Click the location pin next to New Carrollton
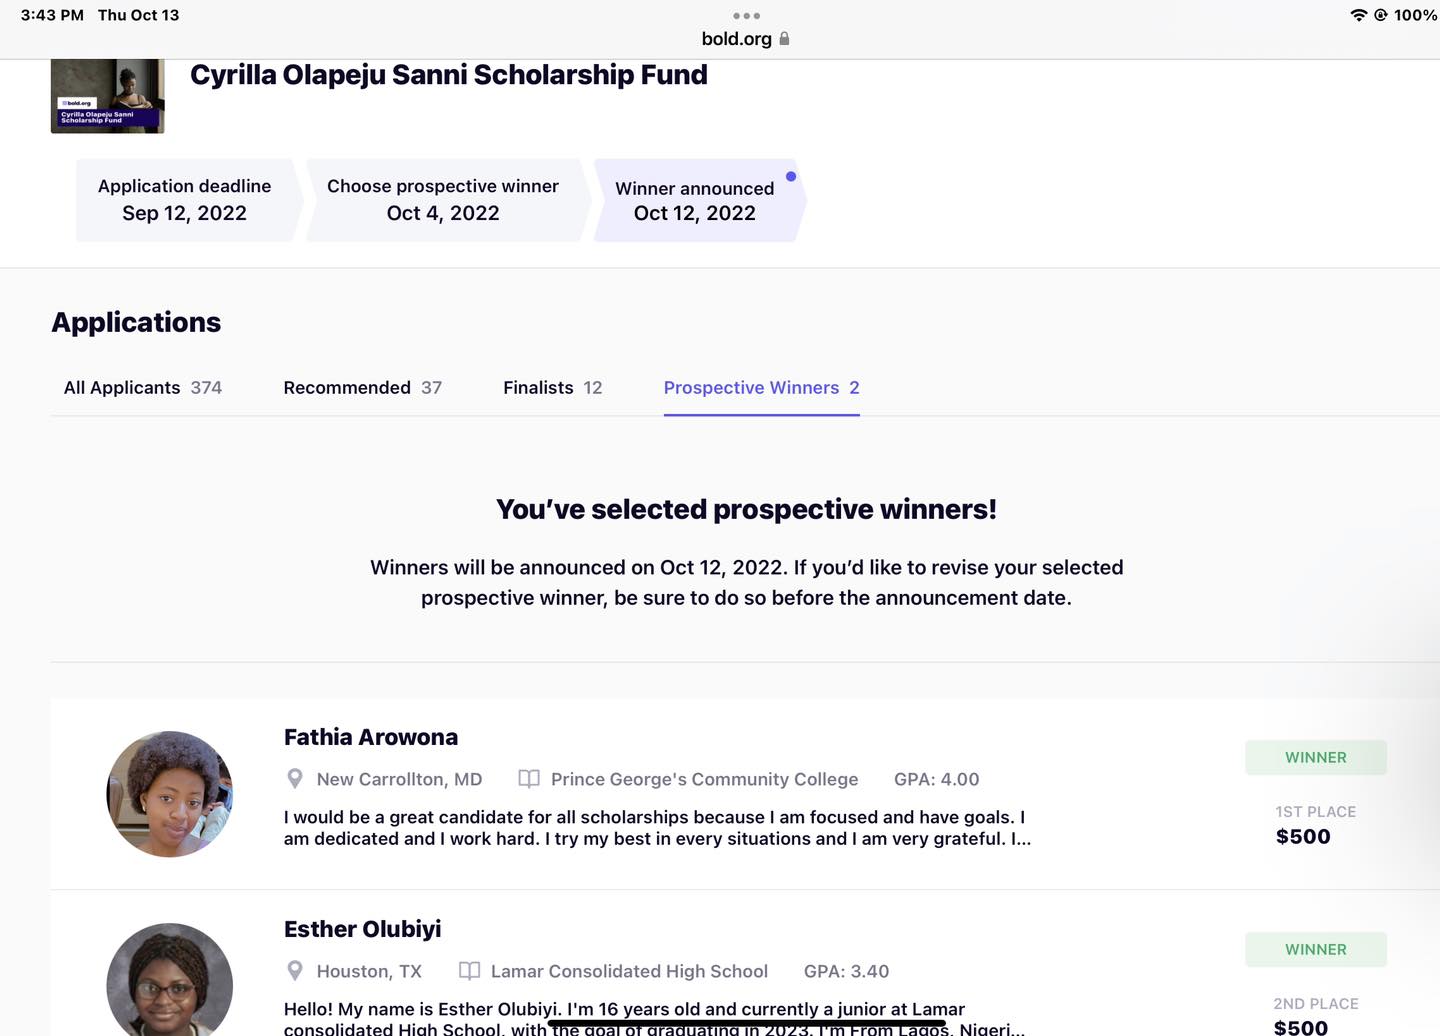Screen dimensions: 1440x1036 pos(295,779)
